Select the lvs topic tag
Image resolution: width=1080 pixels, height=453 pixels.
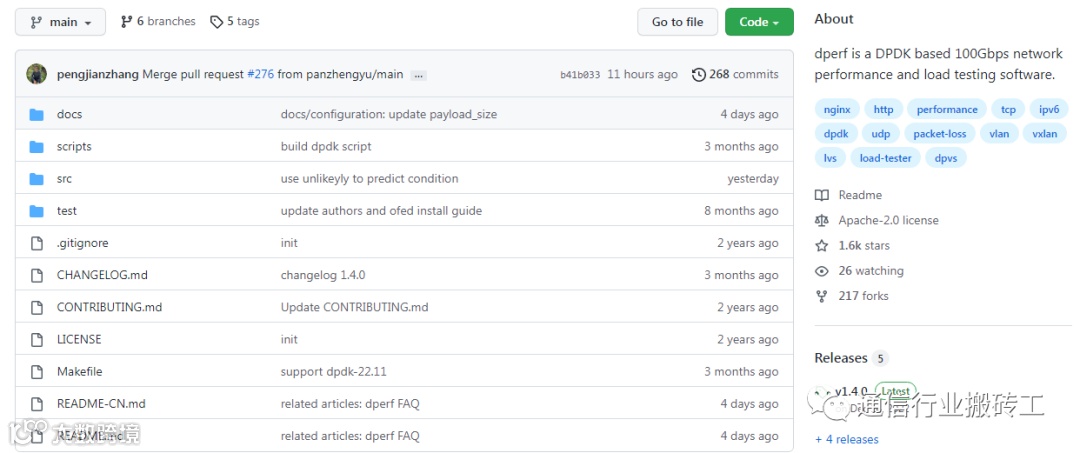(830, 158)
